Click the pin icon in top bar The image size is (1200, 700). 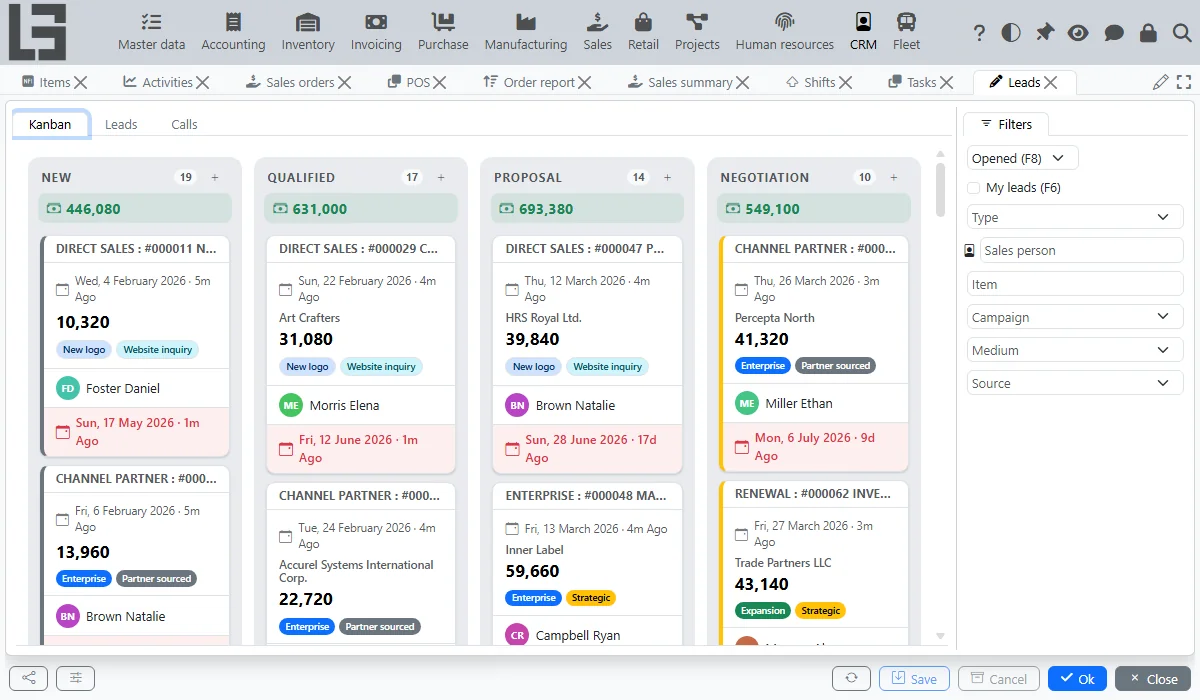[1044, 33]
